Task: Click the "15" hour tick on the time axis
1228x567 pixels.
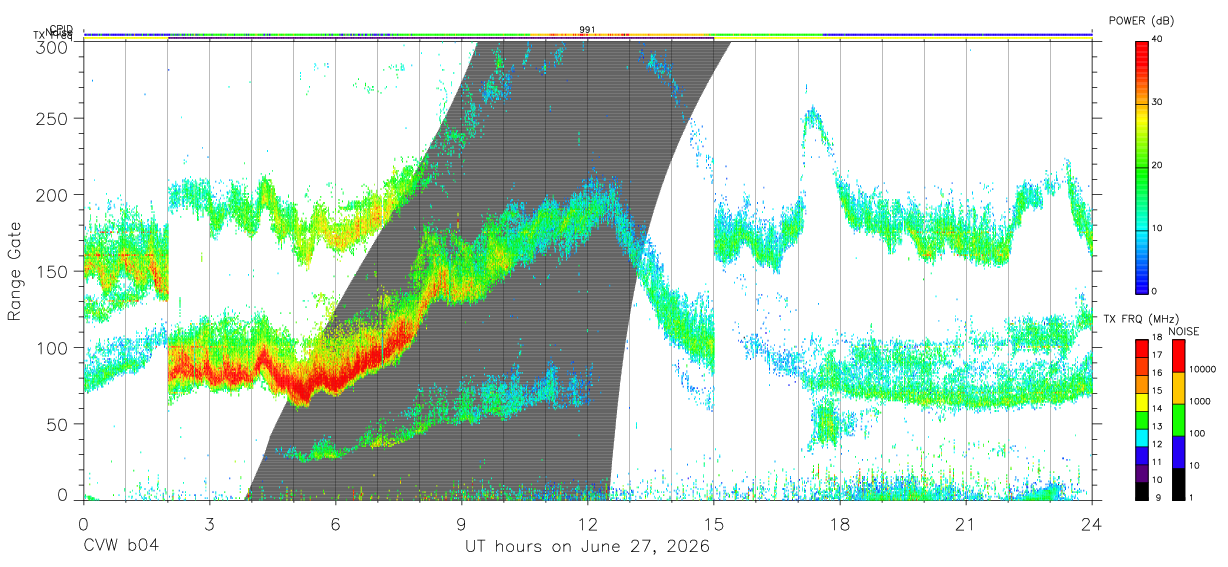Action: point(713,524)
